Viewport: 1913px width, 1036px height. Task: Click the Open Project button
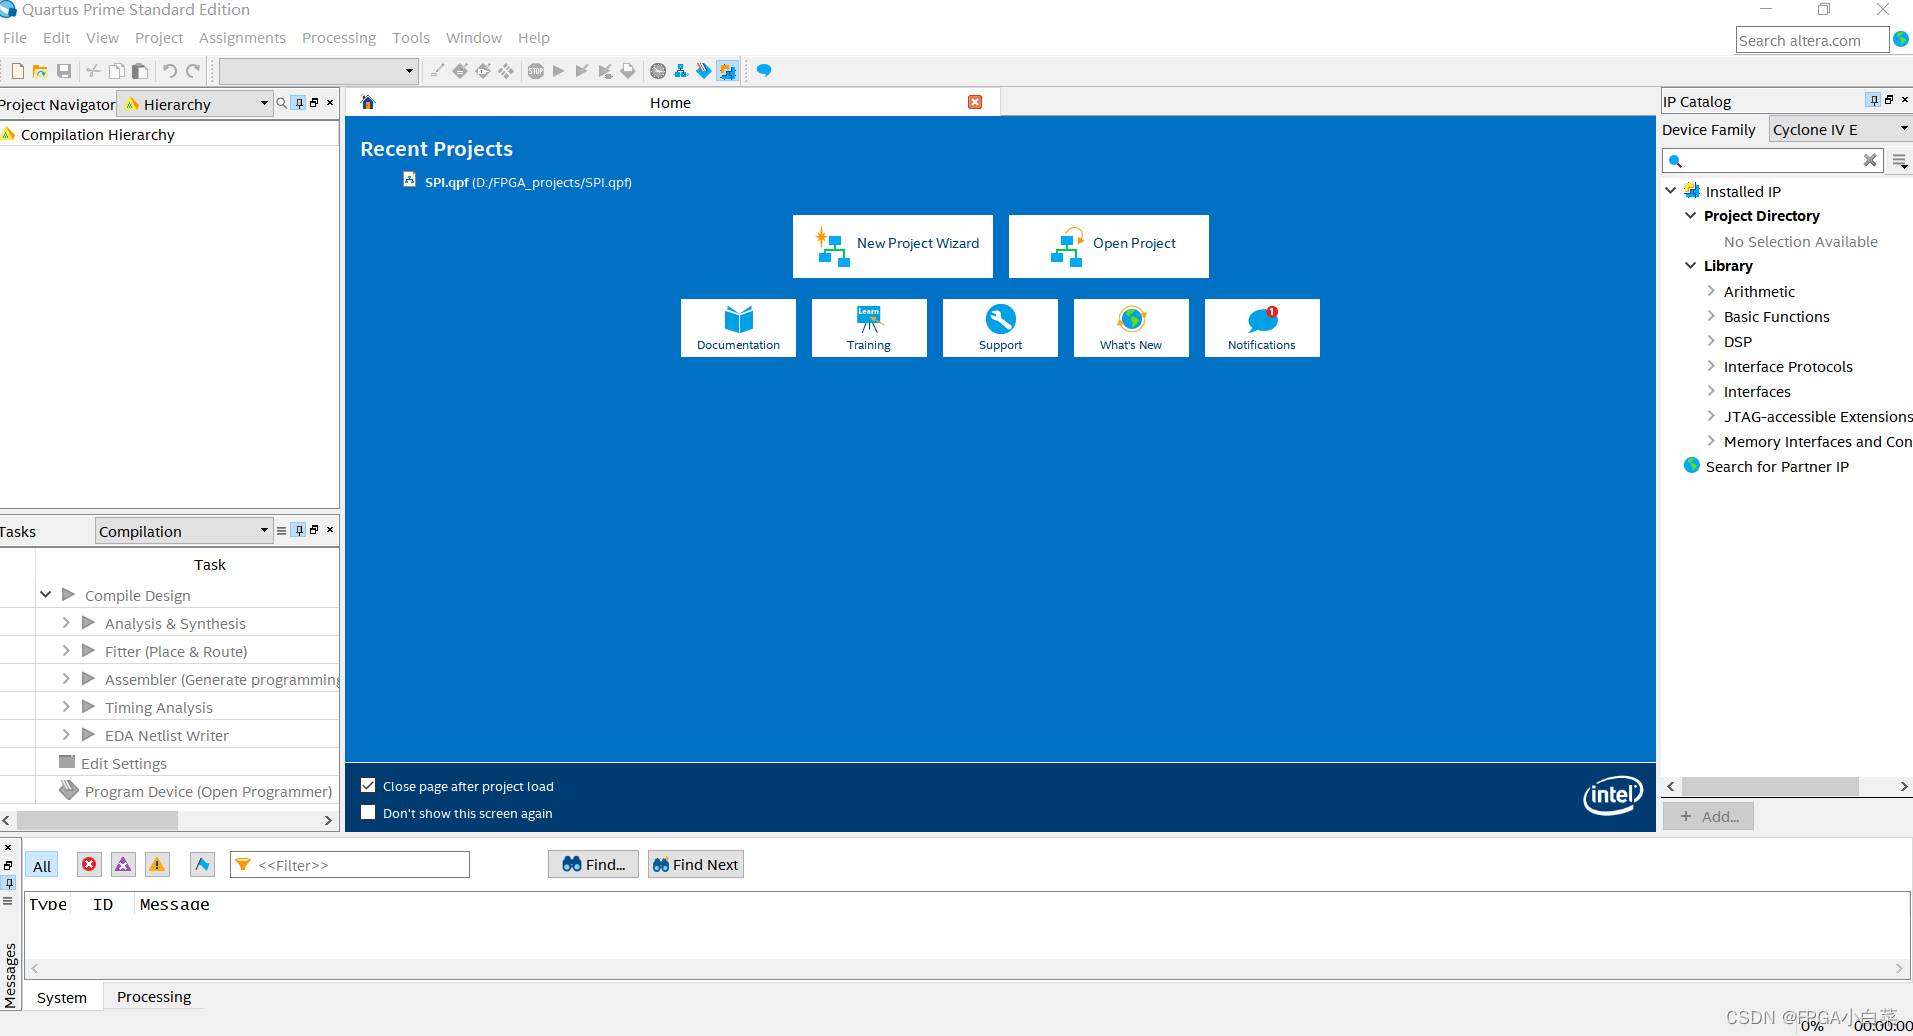(x=1109, y=246)
